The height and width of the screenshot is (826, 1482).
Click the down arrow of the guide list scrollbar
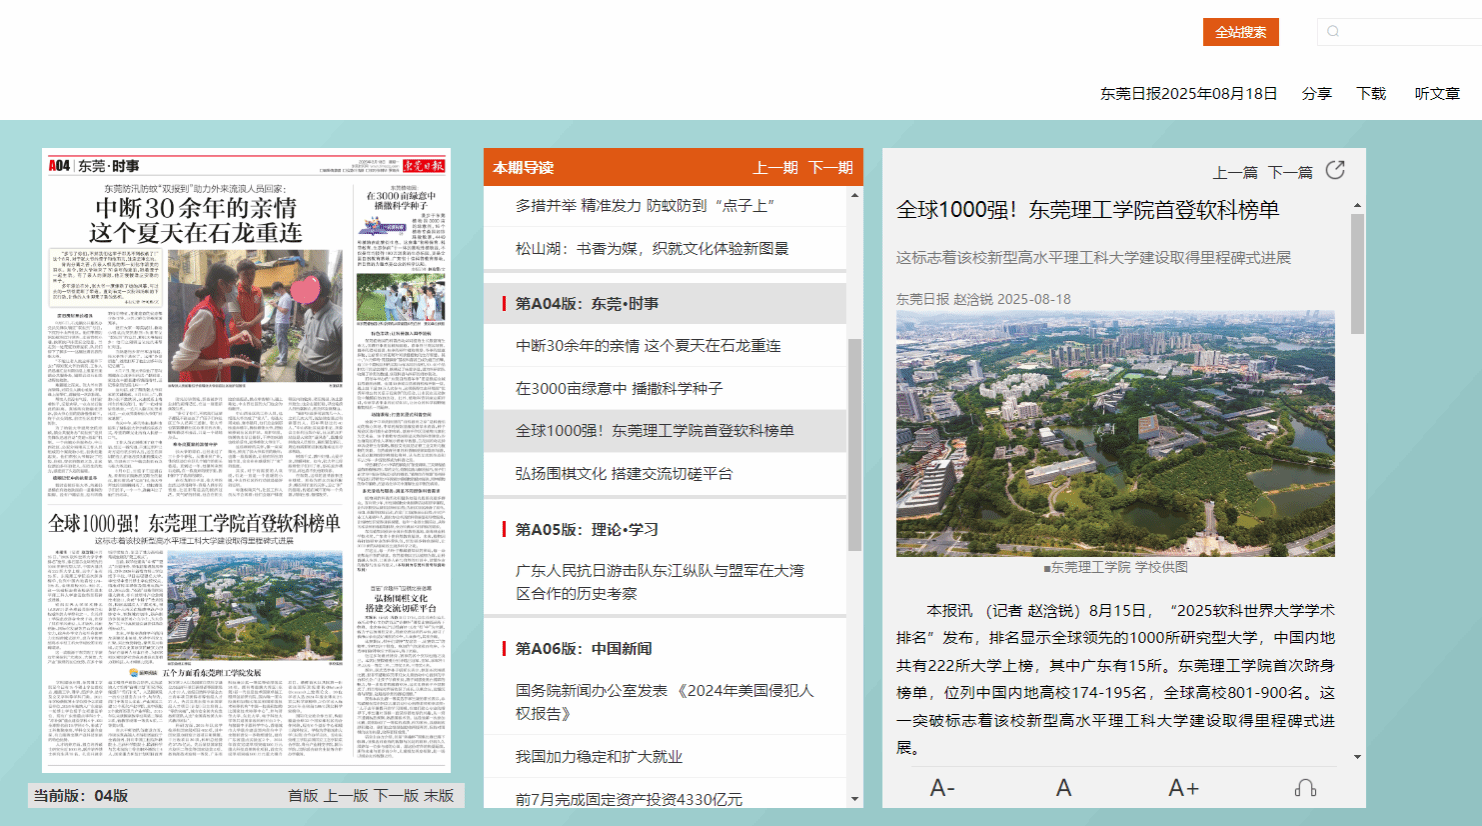(x=855, y=799)
